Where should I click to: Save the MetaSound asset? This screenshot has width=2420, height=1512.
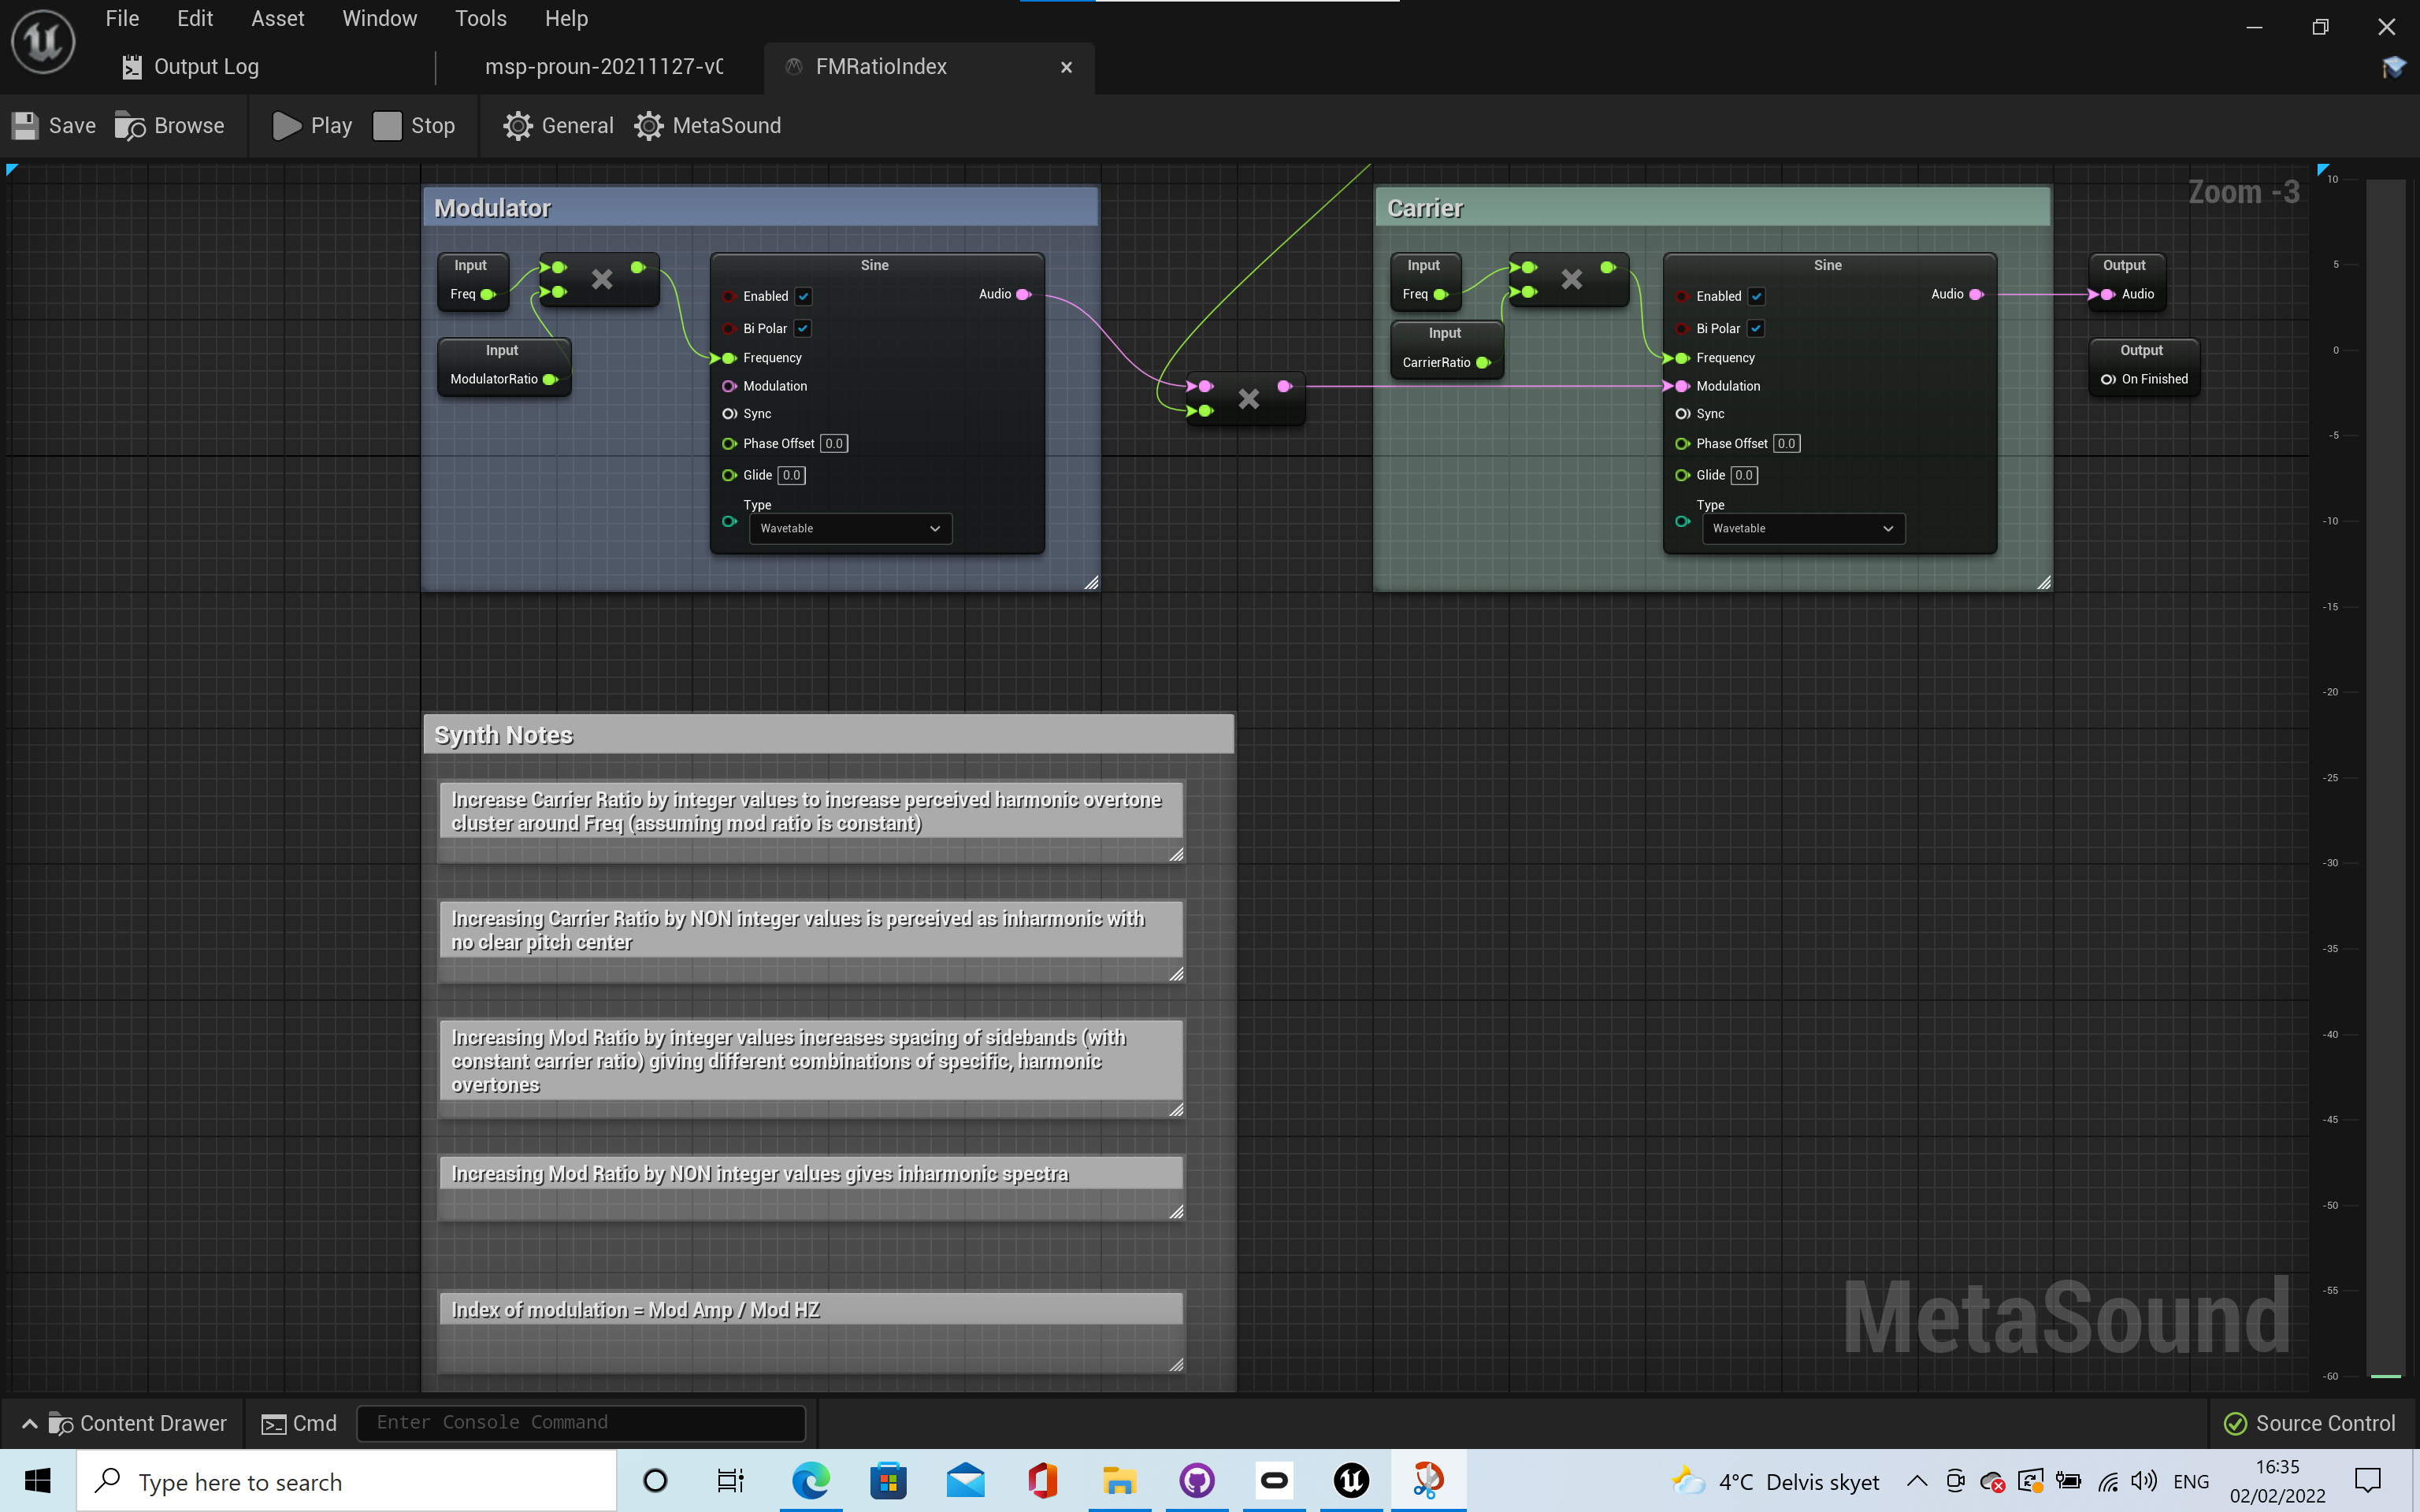pyautogui.click(x=54, y=126)
